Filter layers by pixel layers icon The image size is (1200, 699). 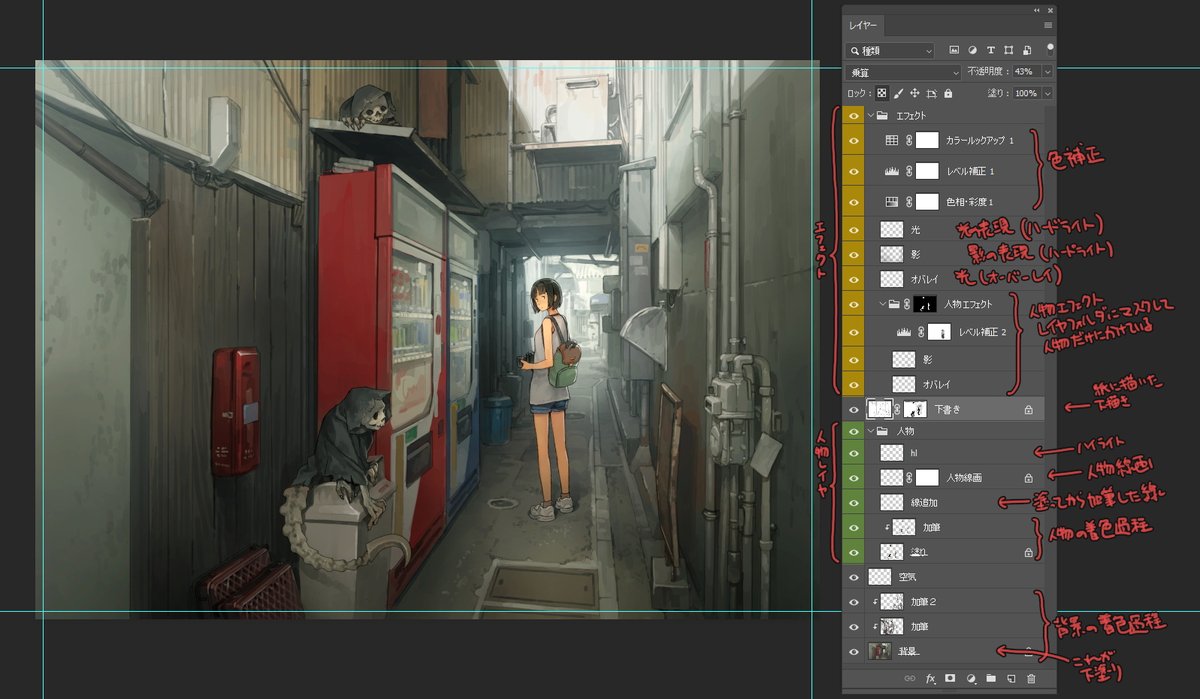(954, 50)
